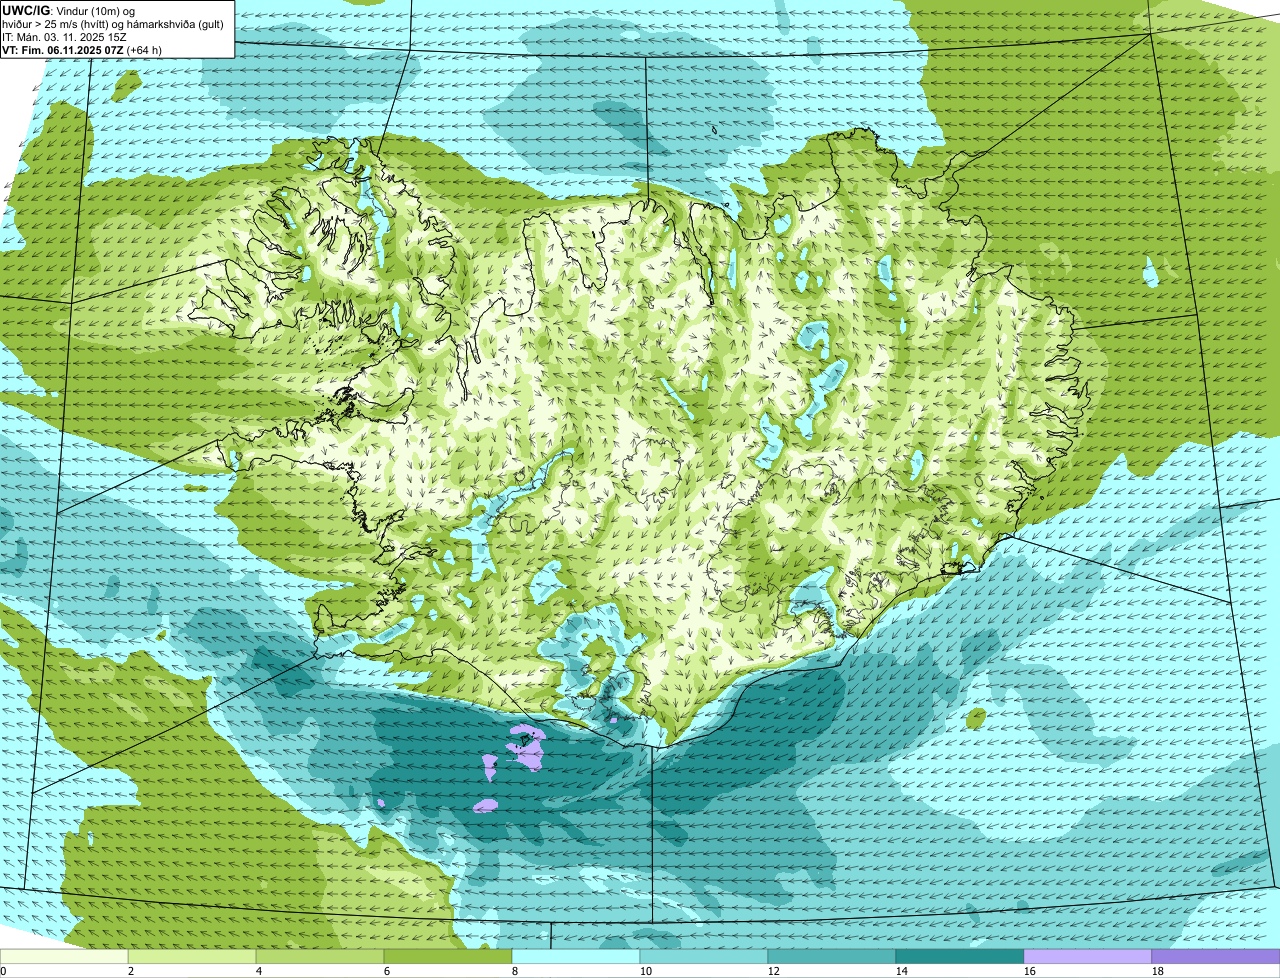This screenshot has height=978, width=1280.
Task: Click the light lavender 16–18 legend swatch
Action: [1088, 957]
